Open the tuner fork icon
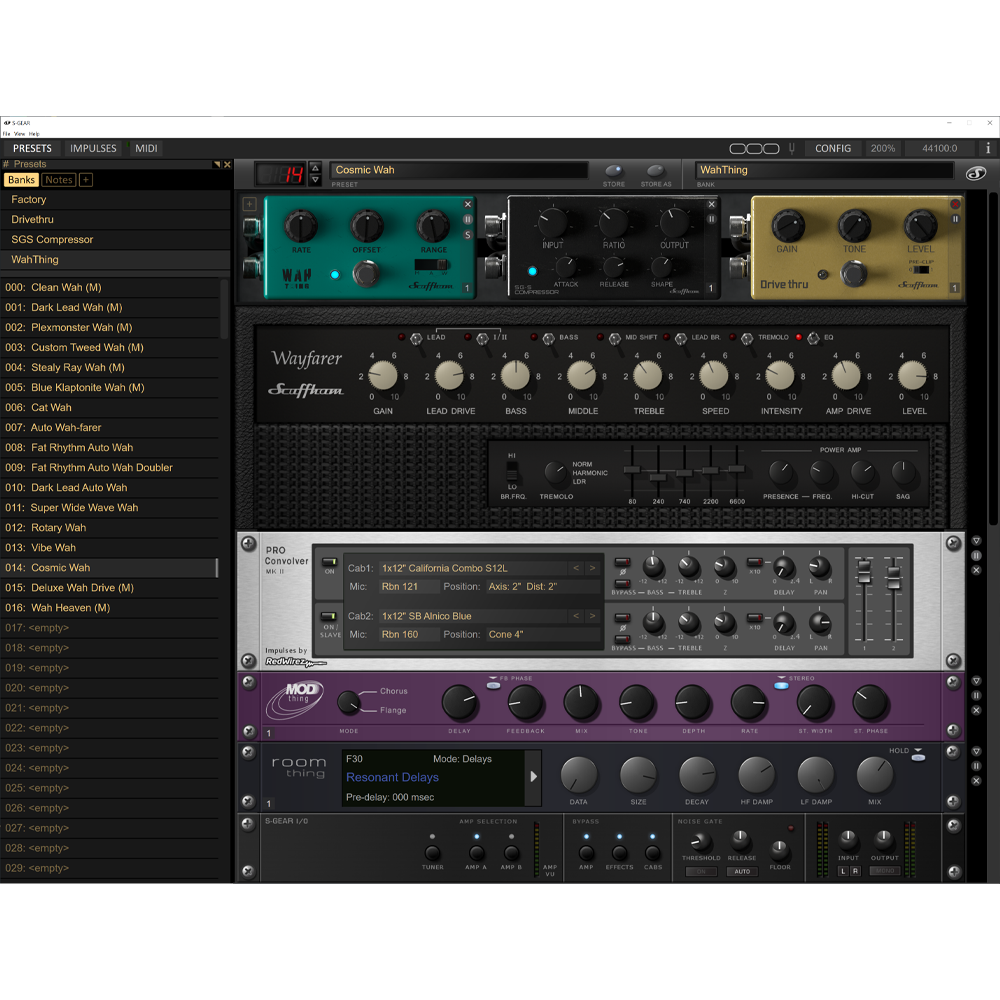 pos(791,148)
